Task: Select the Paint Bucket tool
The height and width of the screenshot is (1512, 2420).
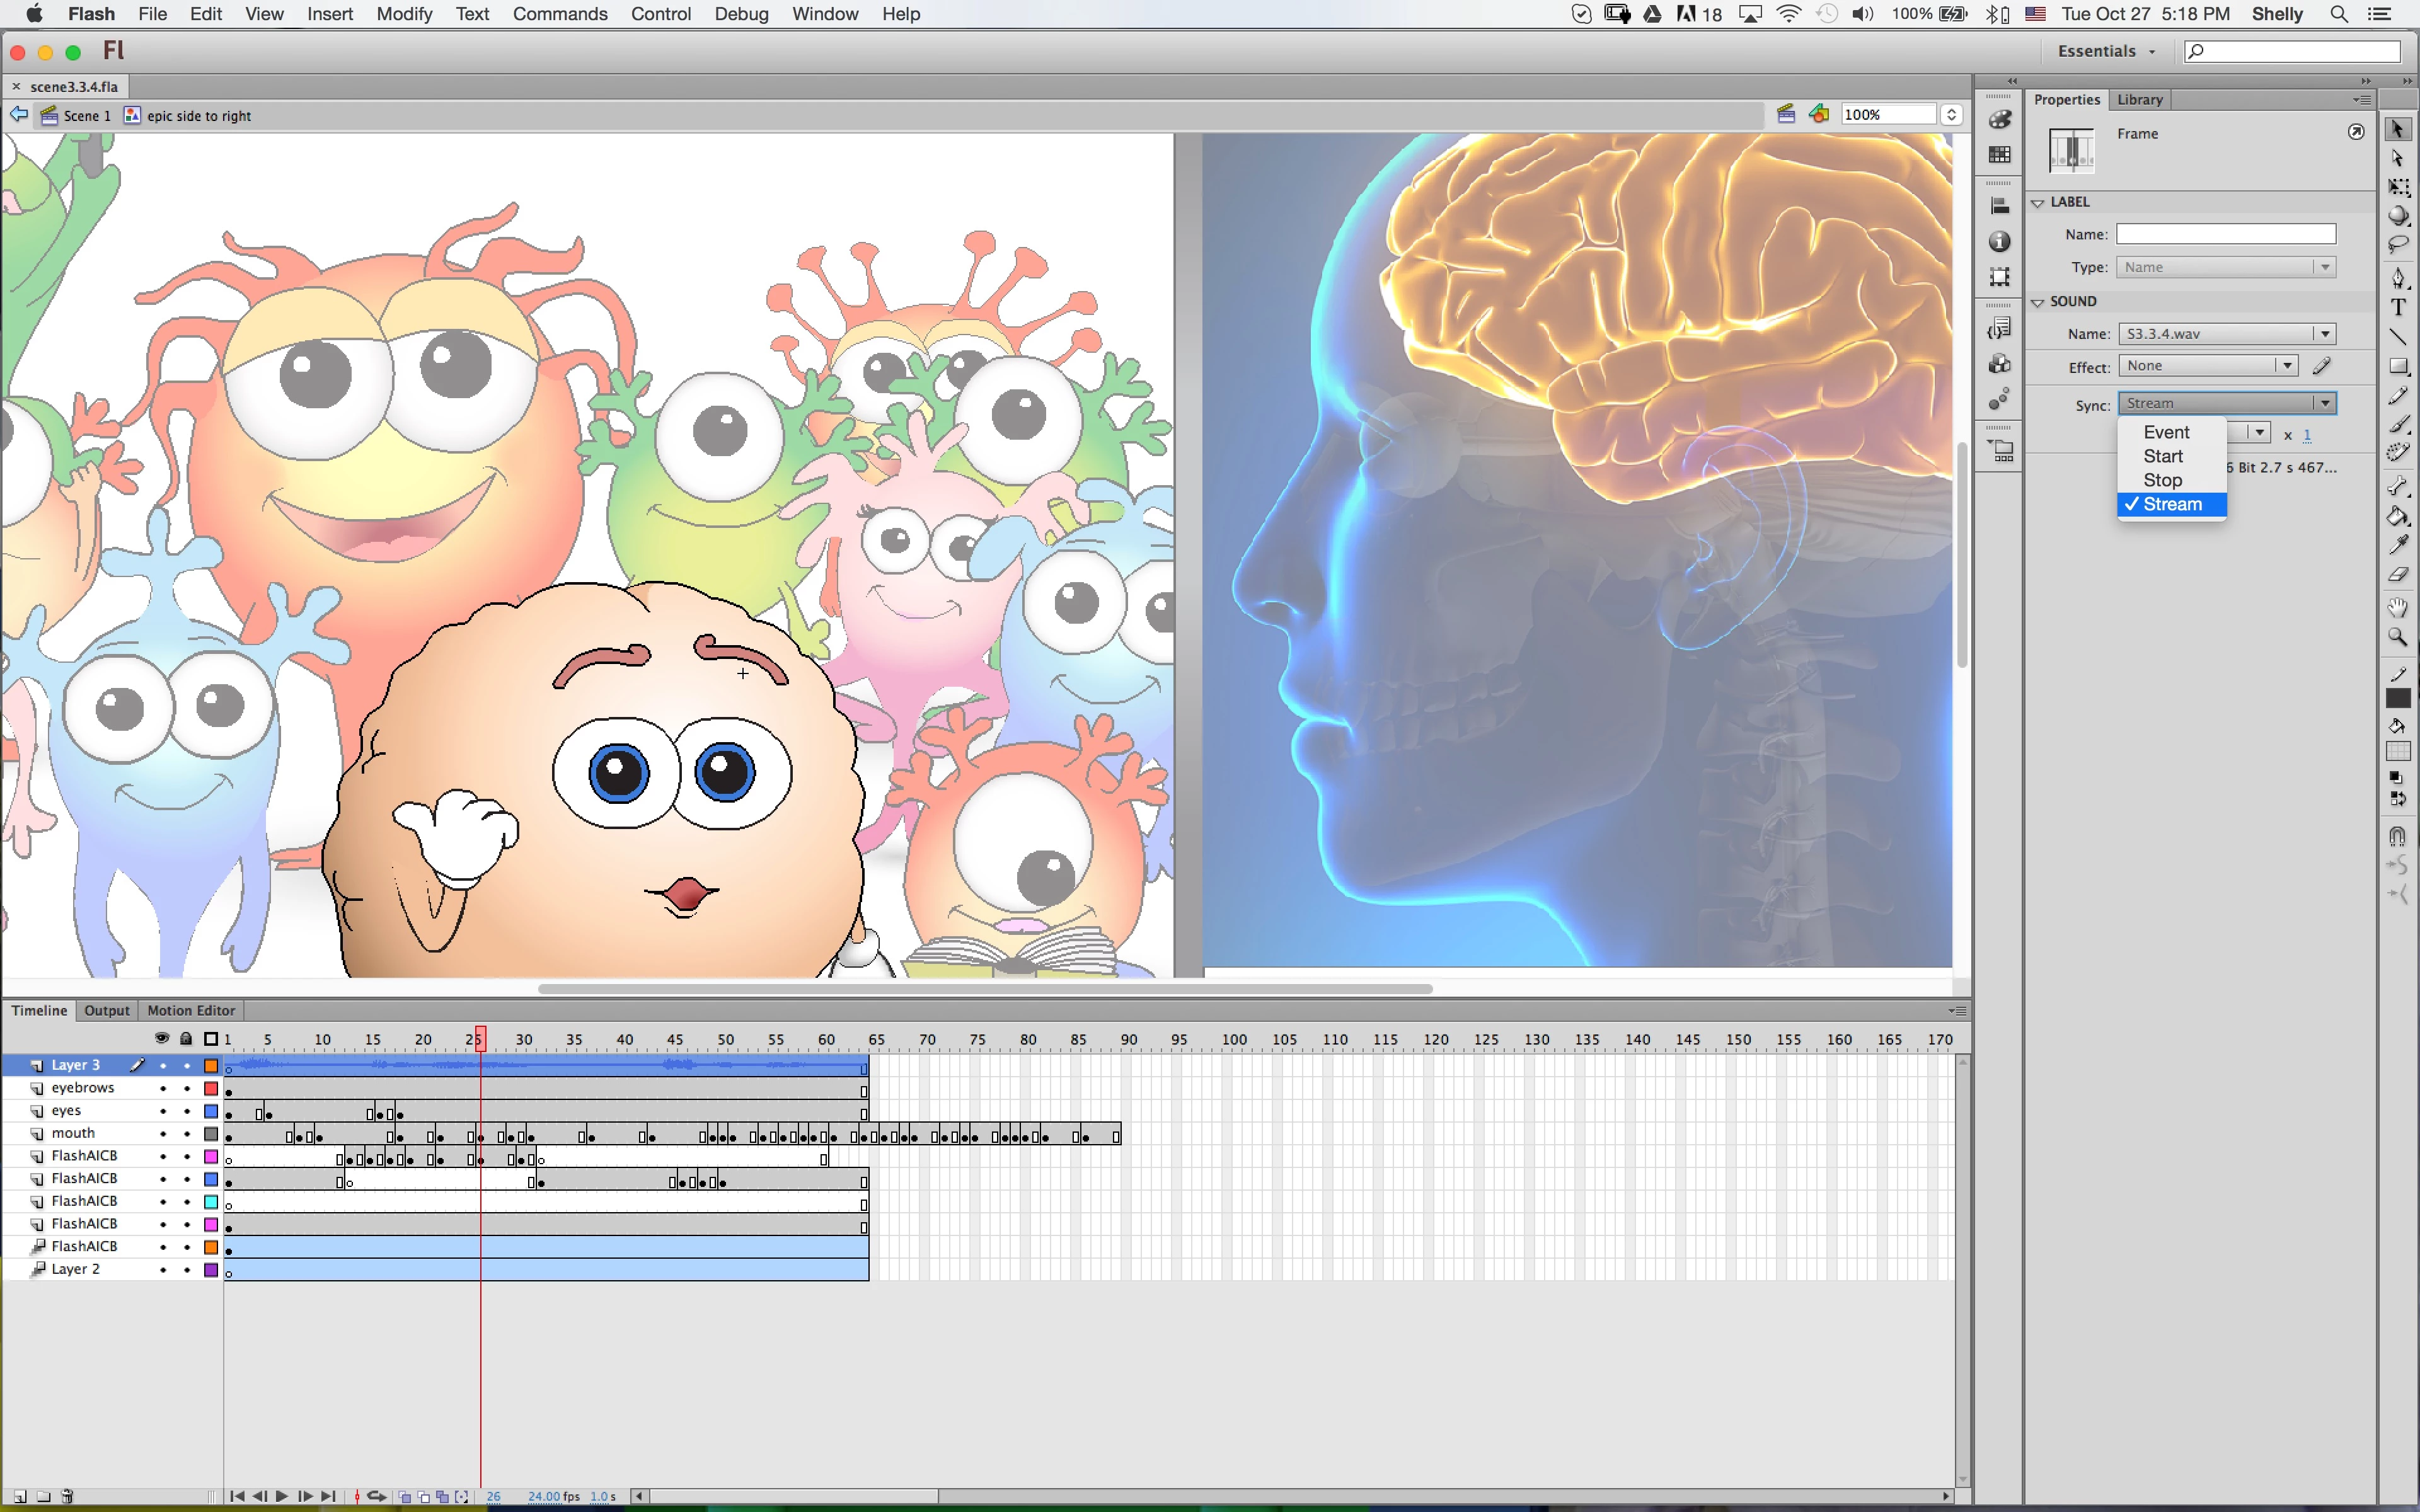Action: tap(2397, 516)
